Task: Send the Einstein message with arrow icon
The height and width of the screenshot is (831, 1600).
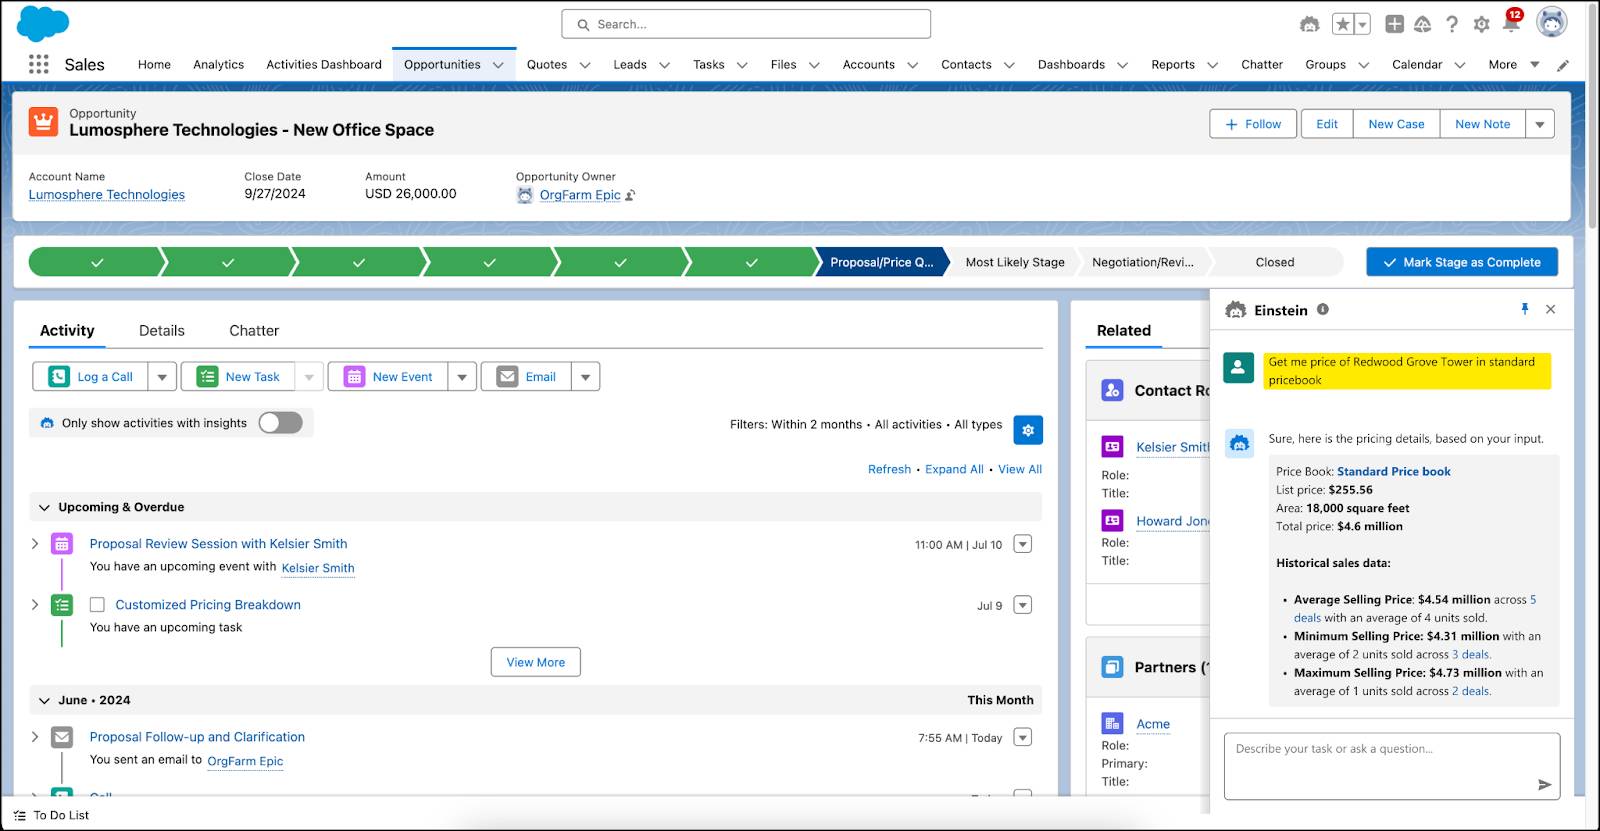Action: pyautogui.click(x=1544, y=784)
